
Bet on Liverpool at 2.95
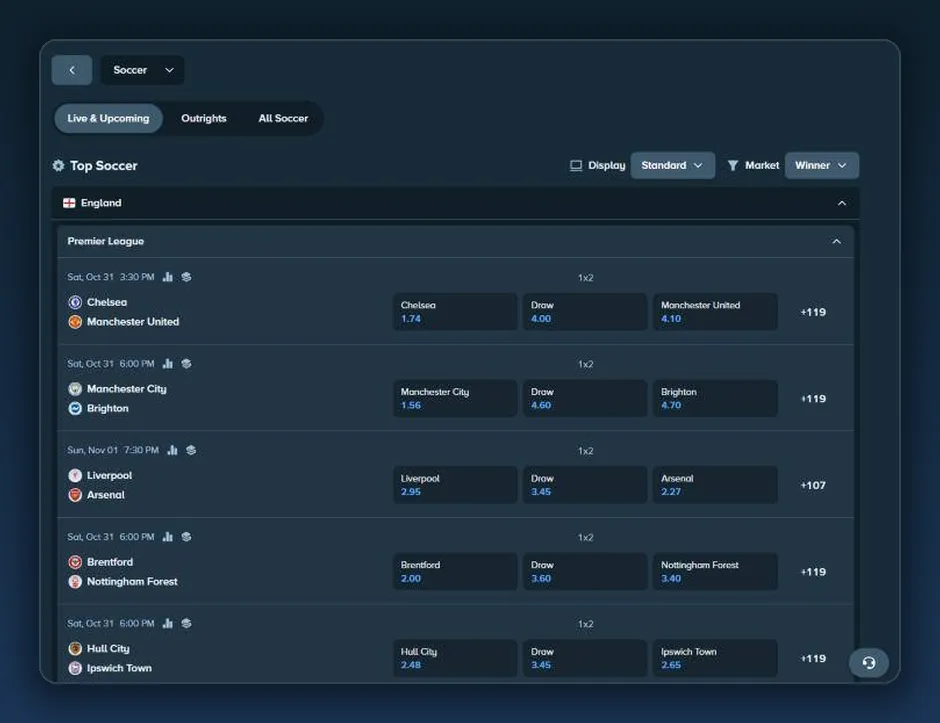click(455, 485)
